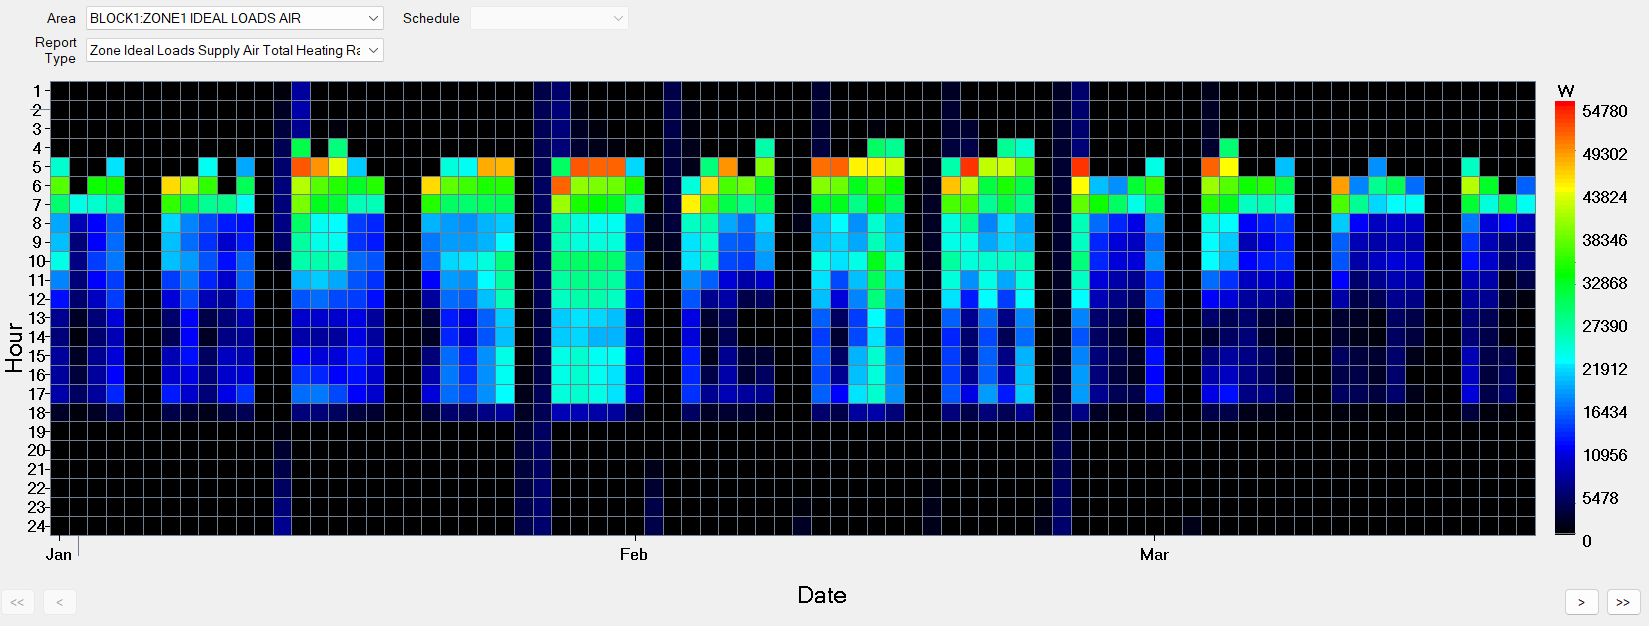Click the 0 value at the legend bottom

click(1587, 541)
